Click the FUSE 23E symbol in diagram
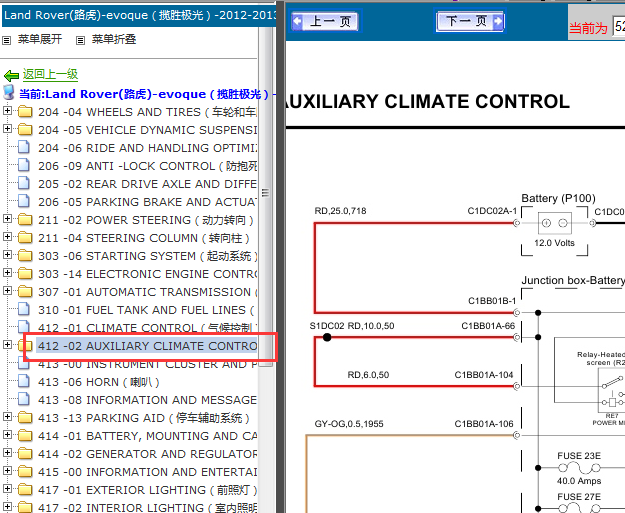This screenshot has height=513, width=625. [579, 467]
